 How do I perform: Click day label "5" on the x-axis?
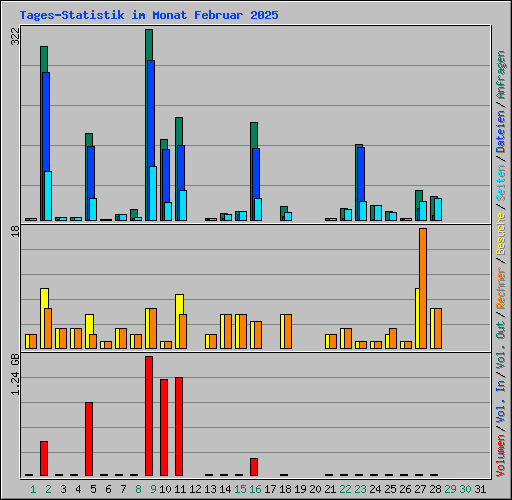click(93, 489)
